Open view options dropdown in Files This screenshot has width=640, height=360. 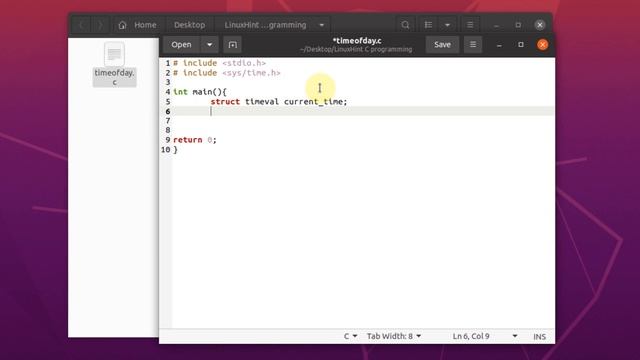447,25
